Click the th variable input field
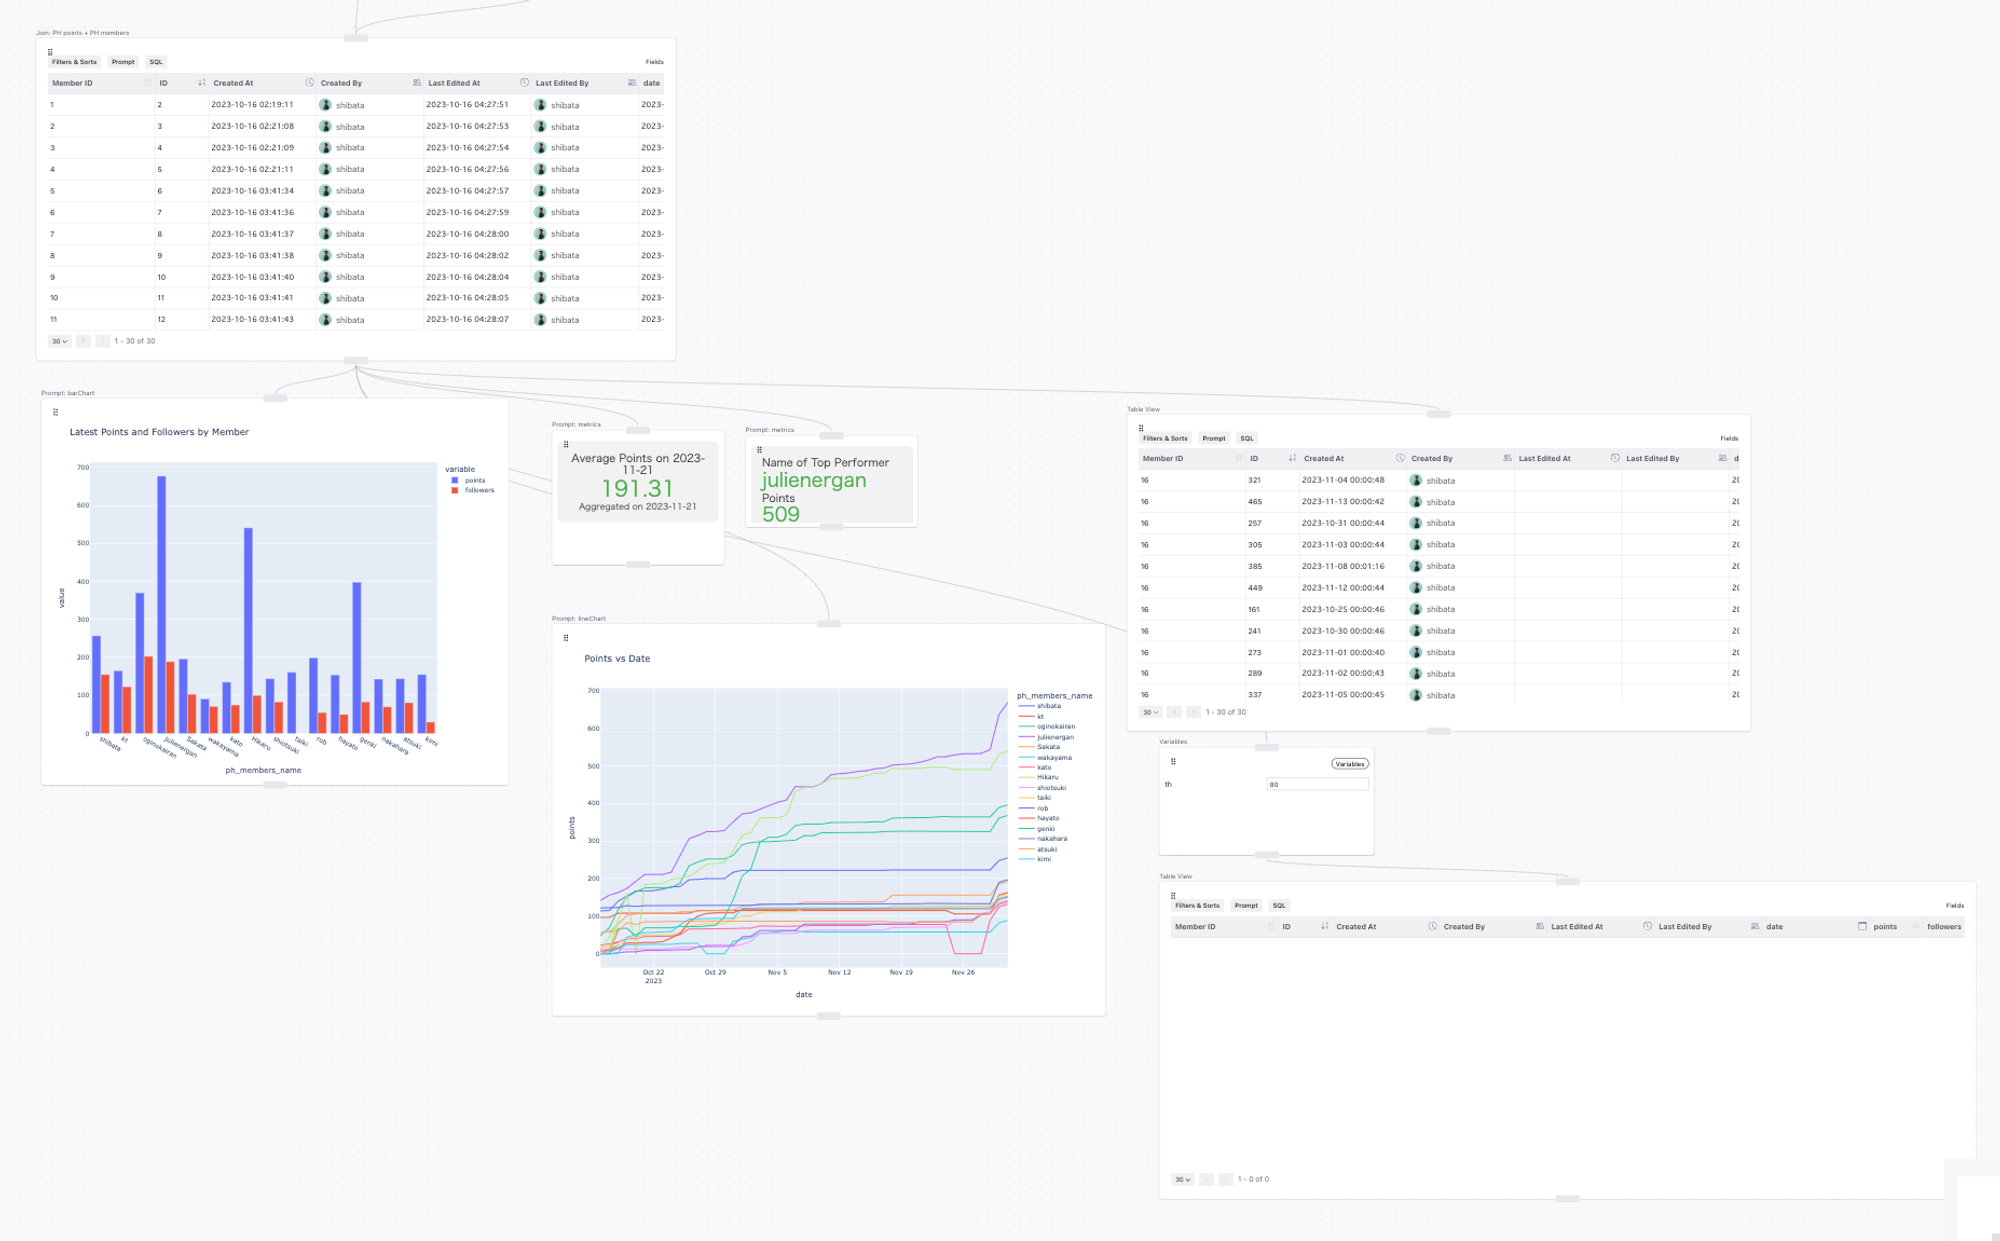 pos(1317,784)
